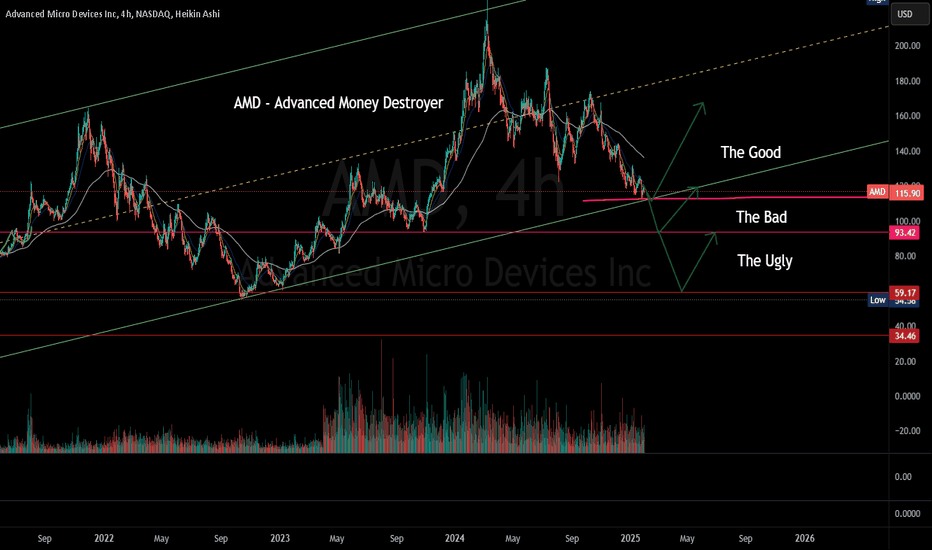Click the 100.00 price scale value
932x550 pixels.
coord(907,221)
